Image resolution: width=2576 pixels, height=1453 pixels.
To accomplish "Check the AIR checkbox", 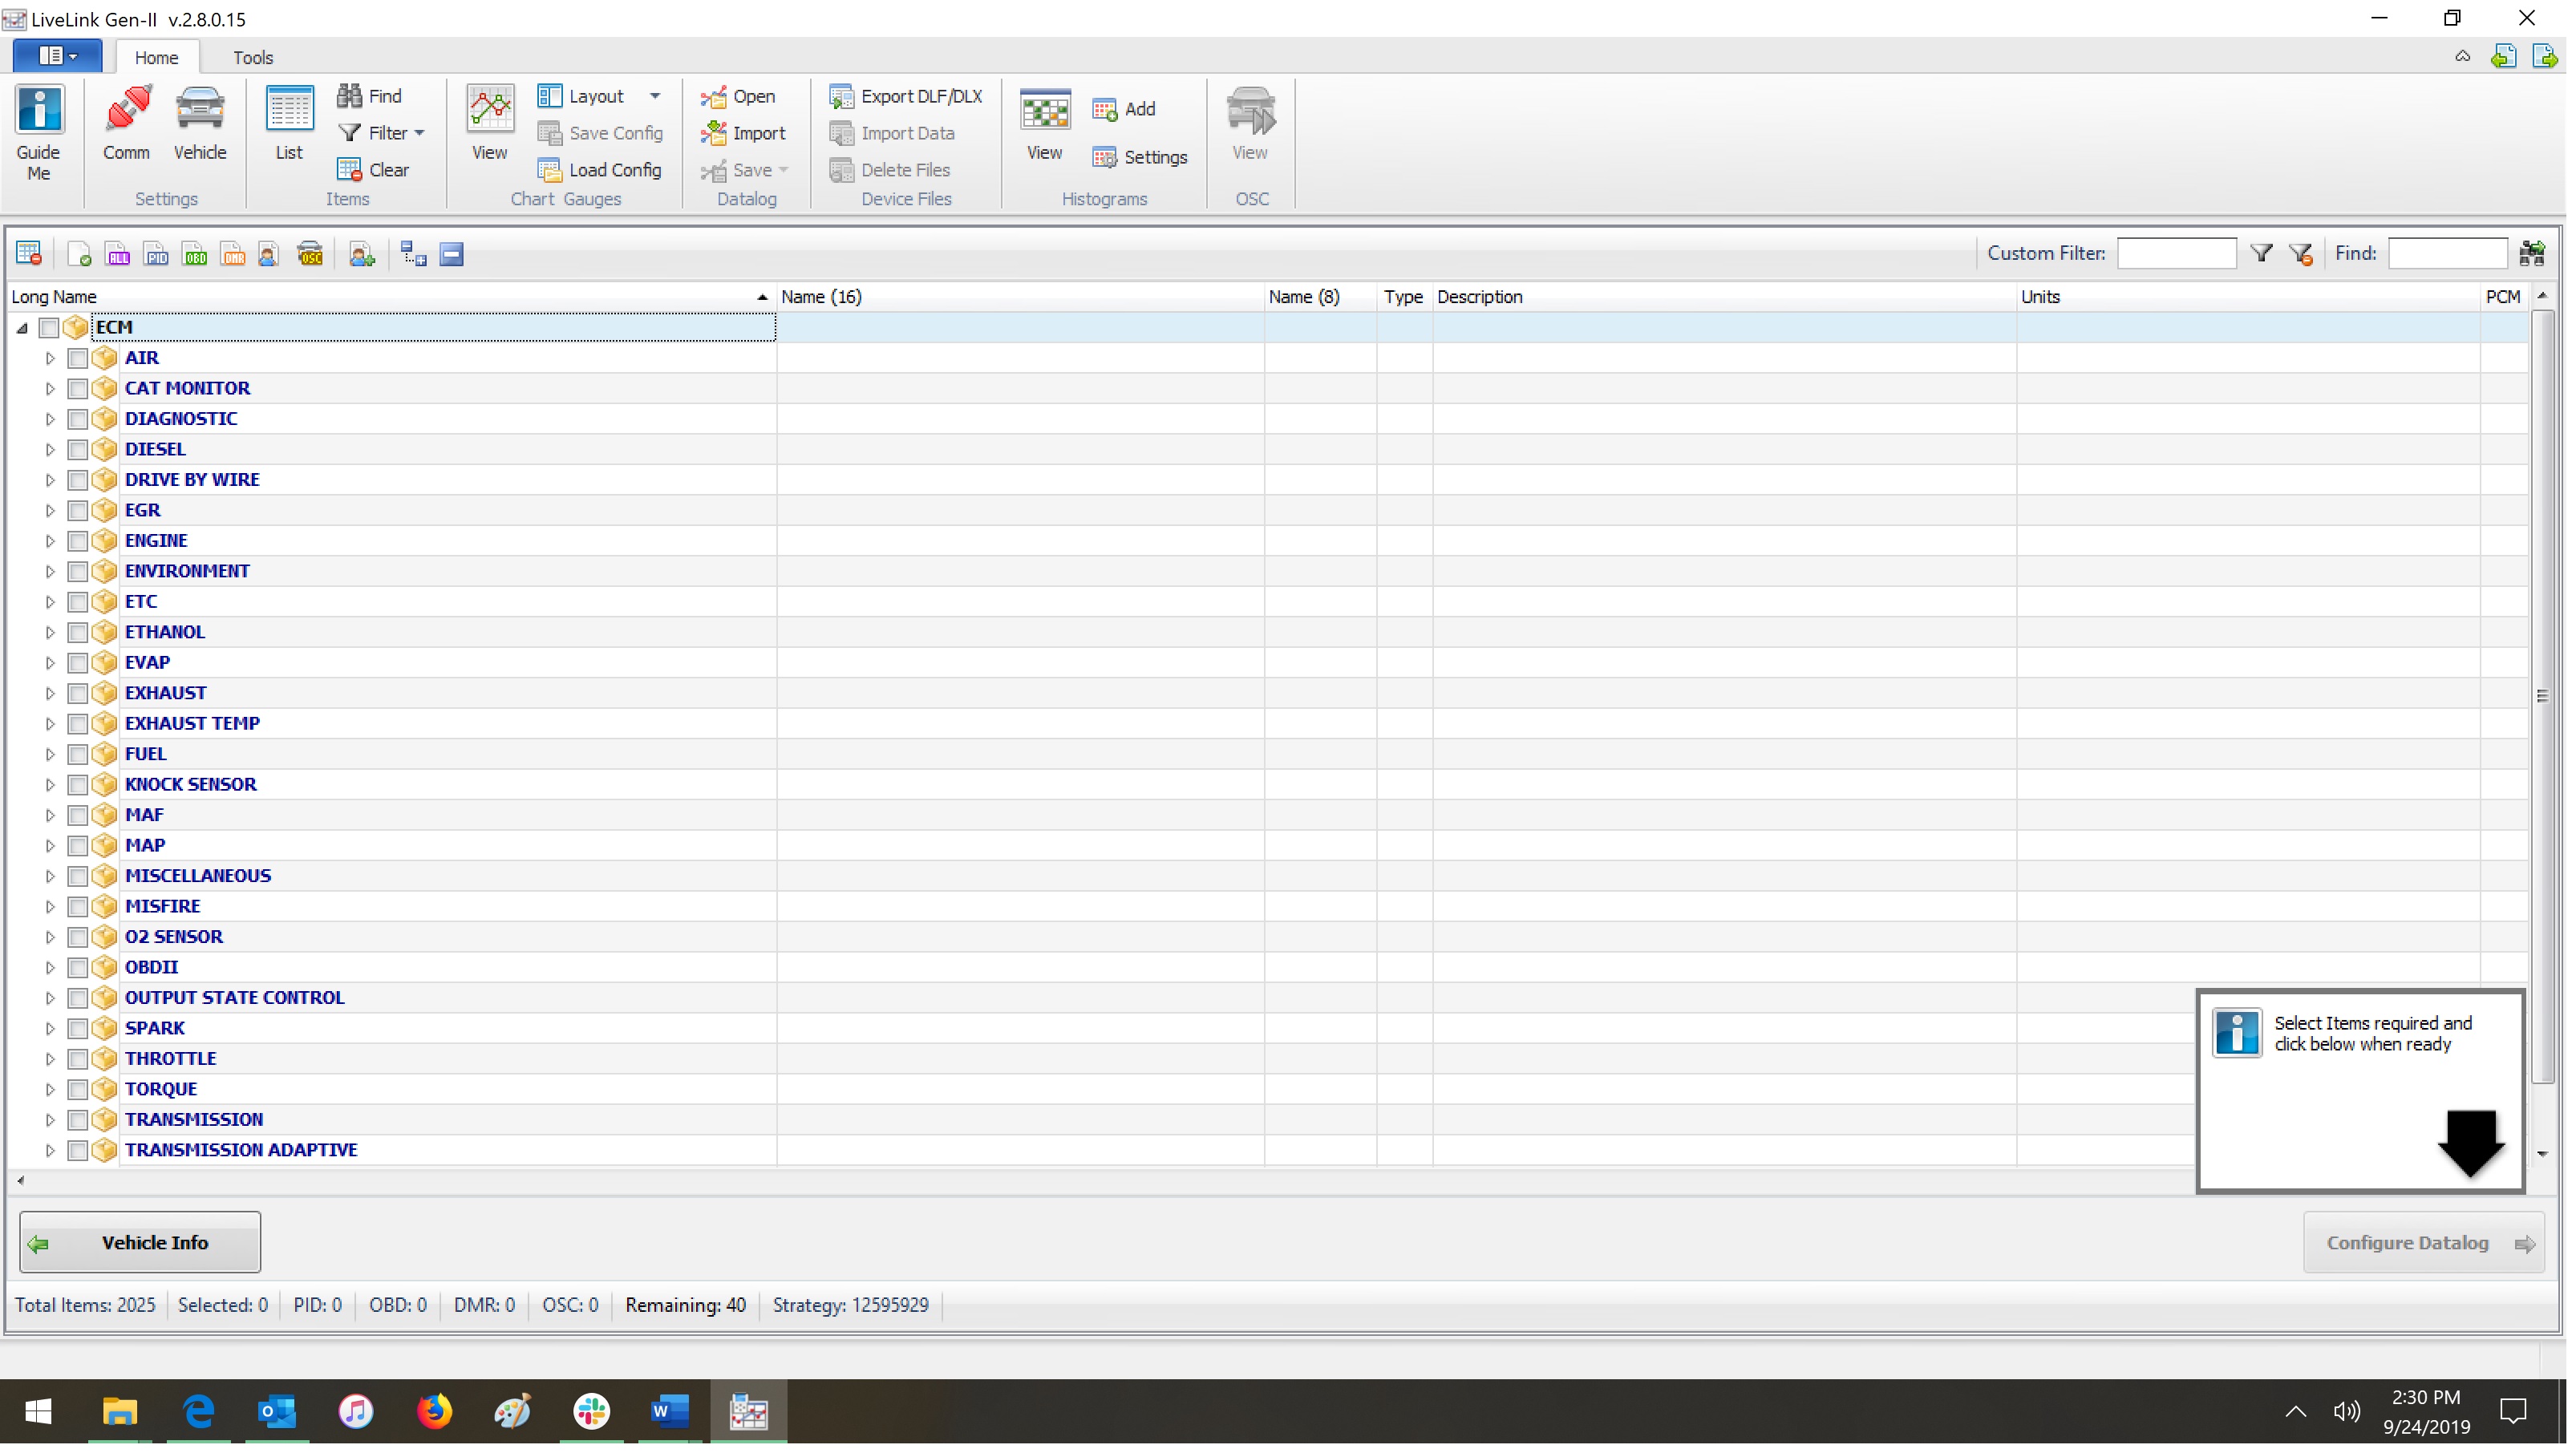I will click(x=78, y=358).
